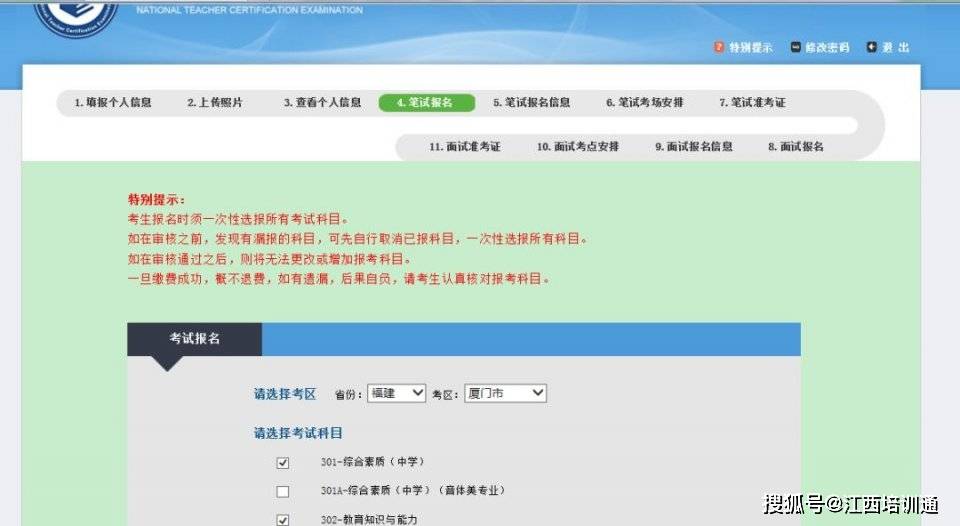Toggle 302-教育知识与能力 checkbox
This screenshot has height=526, width=960.
click(x=283, y=520)
